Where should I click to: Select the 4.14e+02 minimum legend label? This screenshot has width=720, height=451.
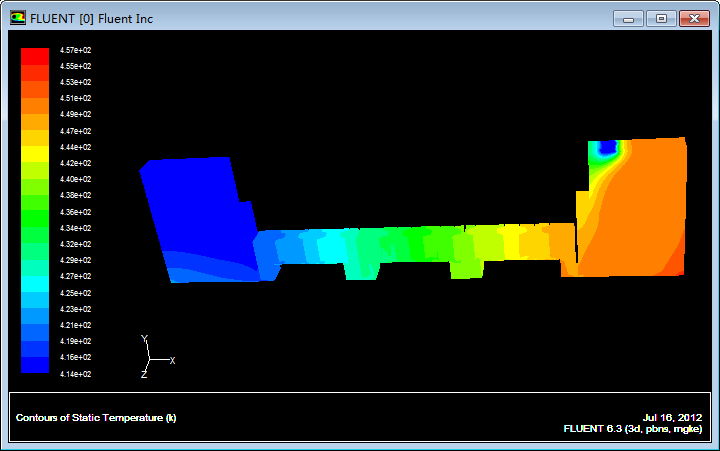point(76,374)
